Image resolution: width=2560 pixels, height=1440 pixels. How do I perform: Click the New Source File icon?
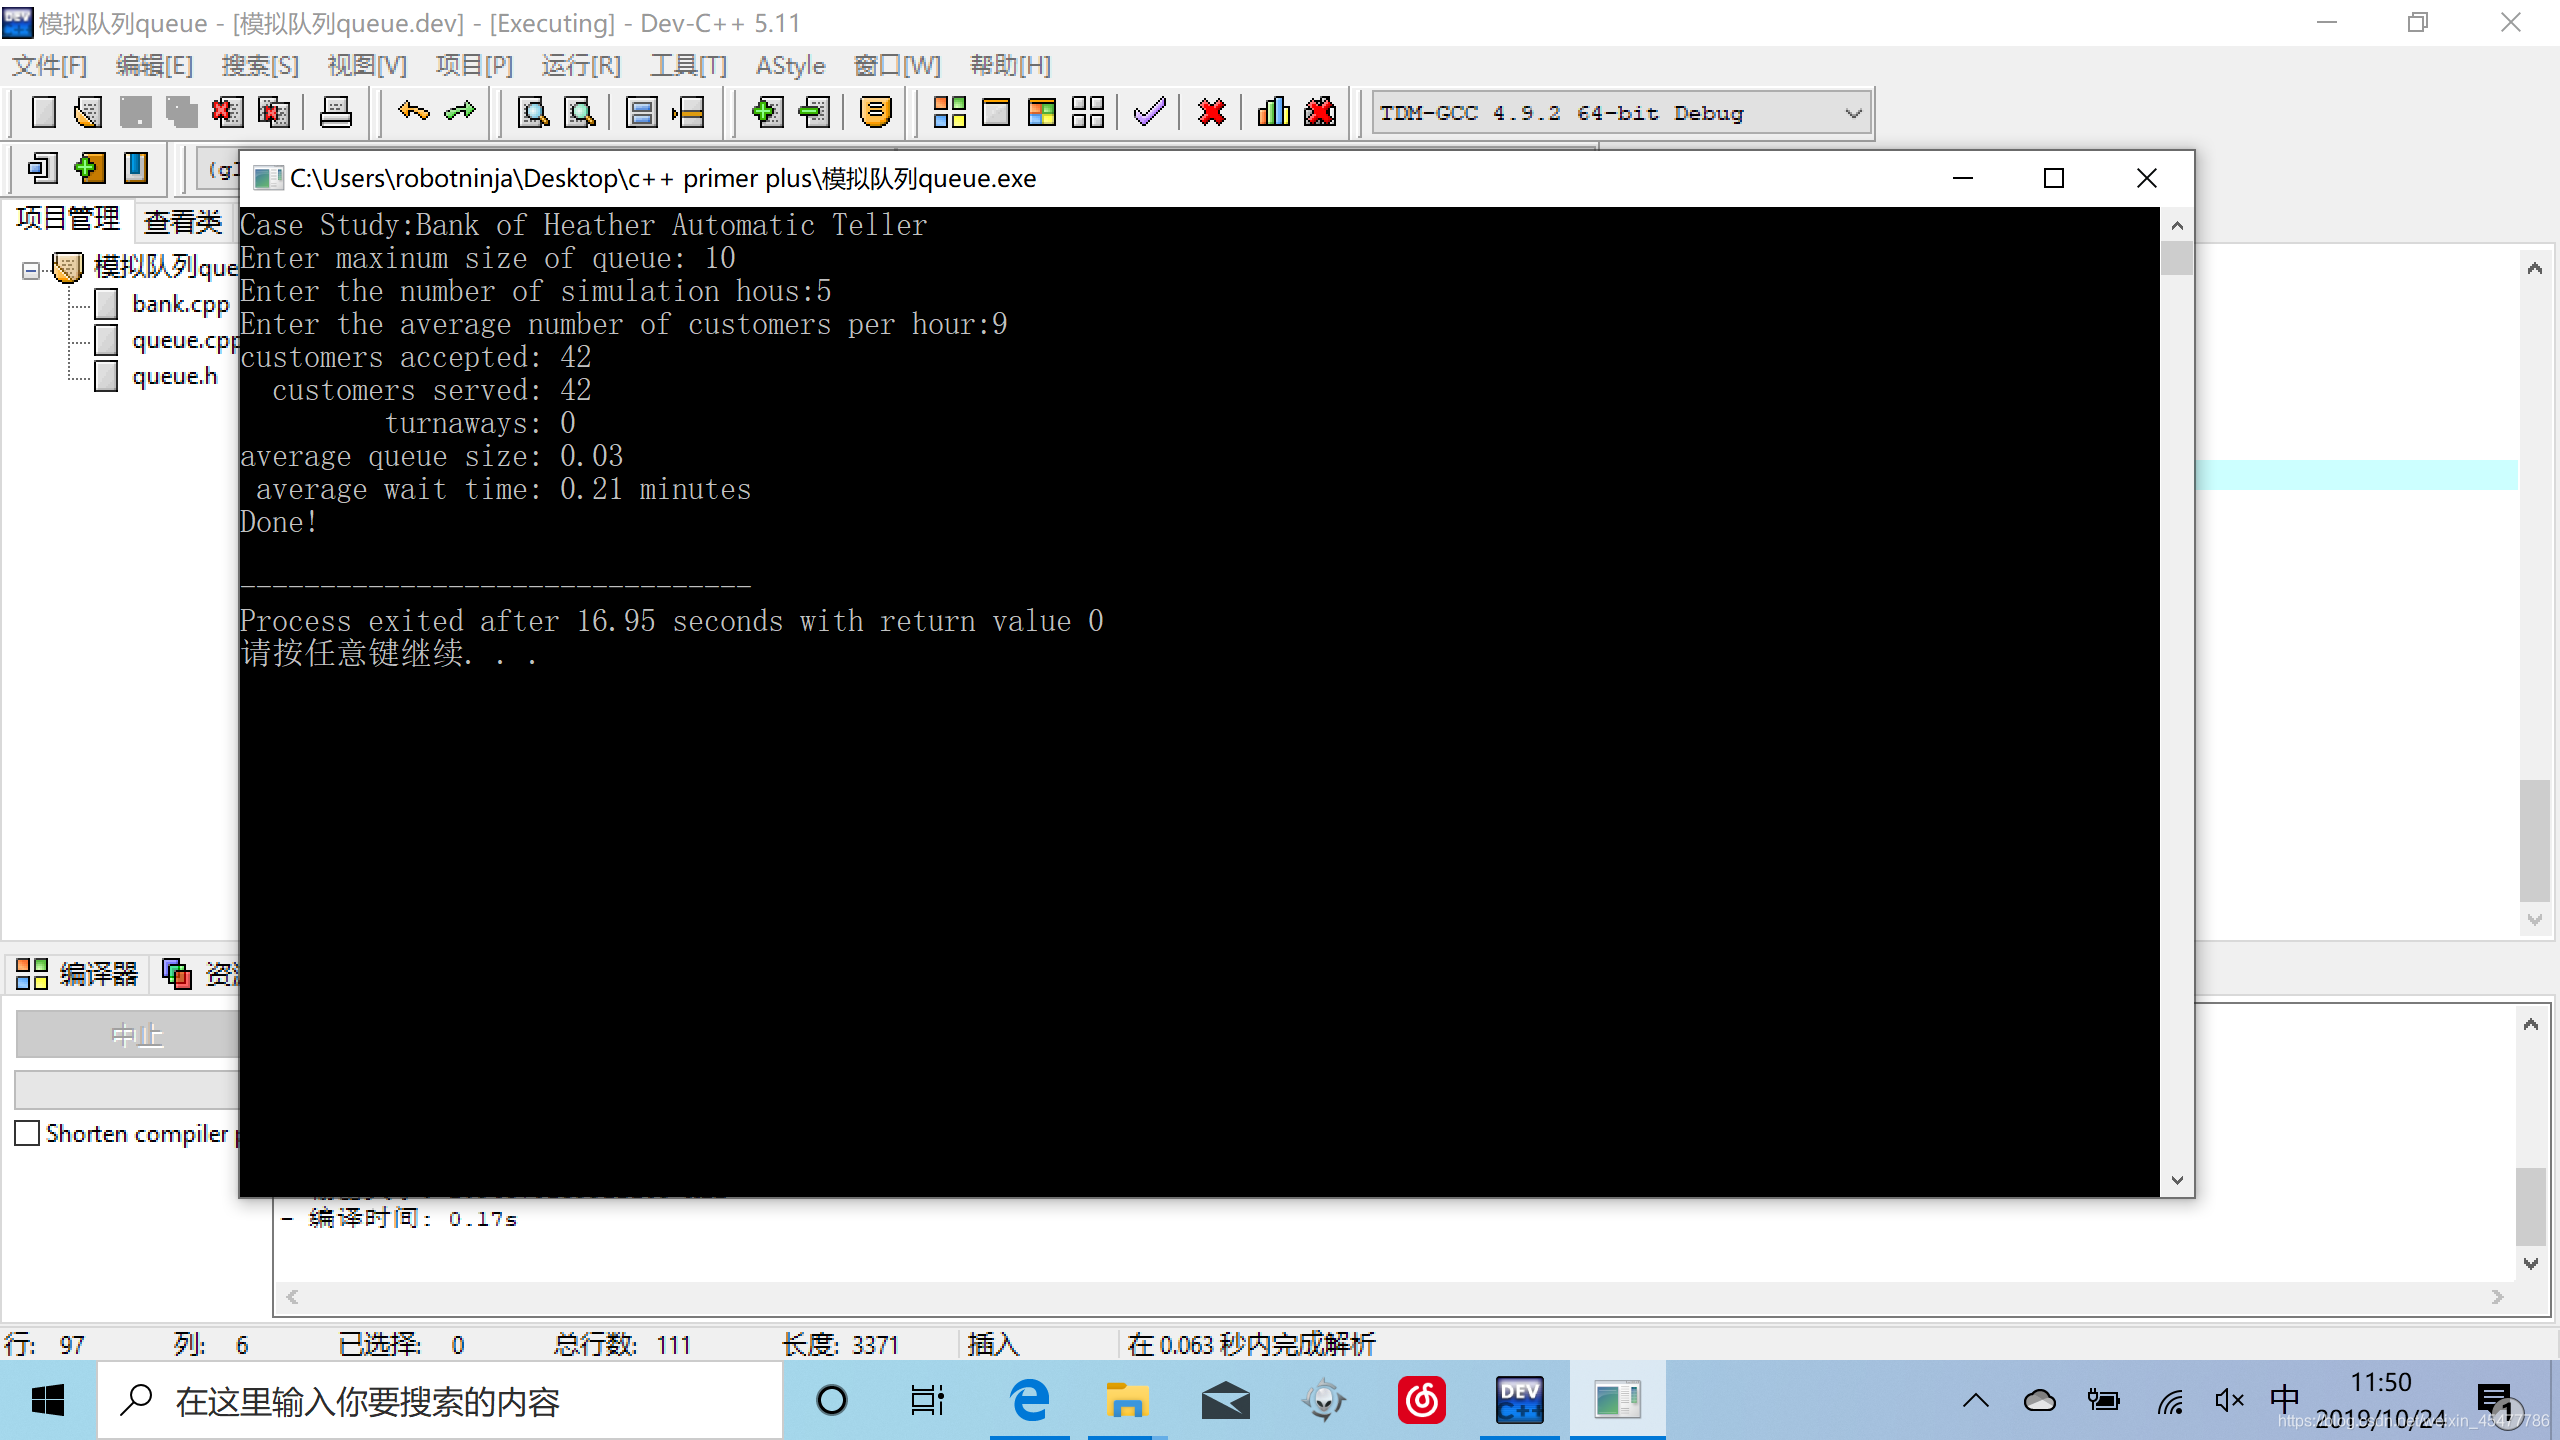click(x=43, y=112)
